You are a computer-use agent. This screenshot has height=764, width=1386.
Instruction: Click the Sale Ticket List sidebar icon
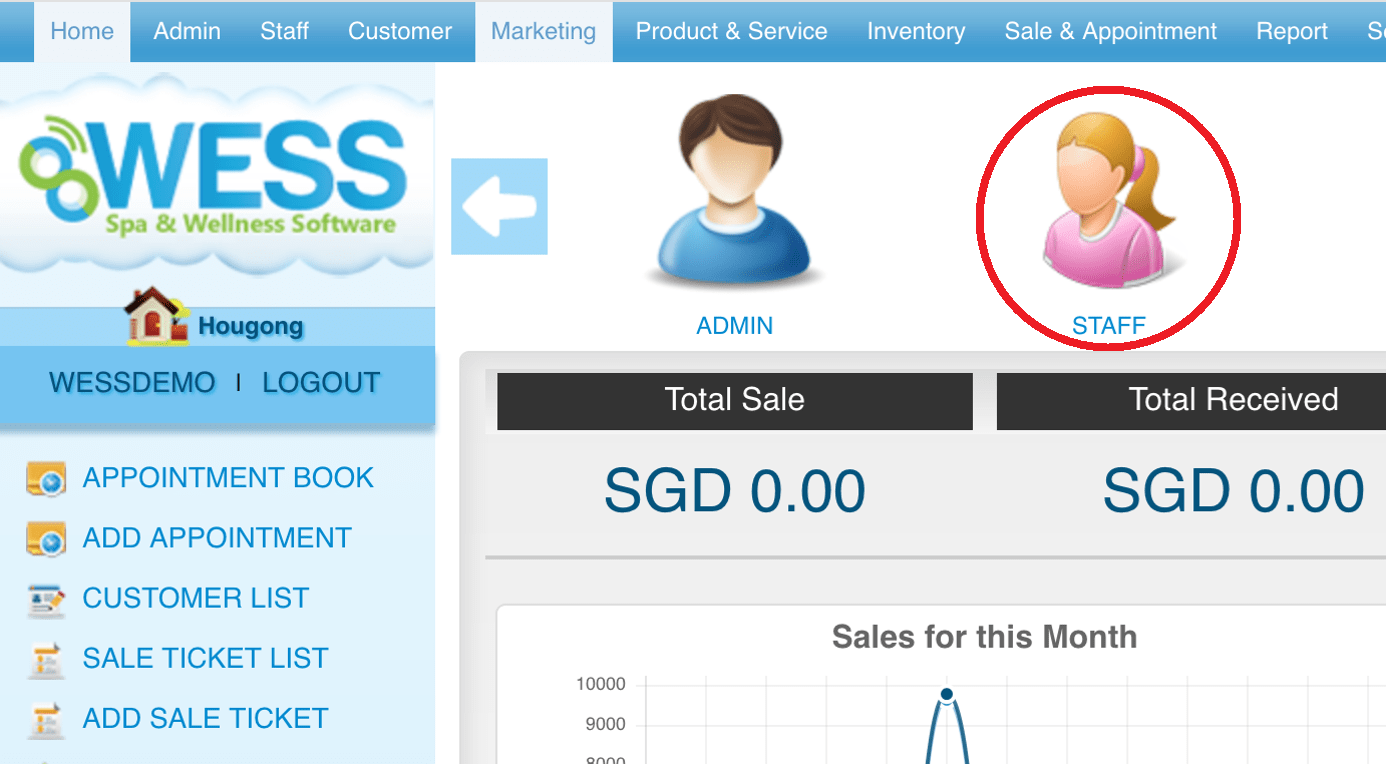(x=46, y=659)
